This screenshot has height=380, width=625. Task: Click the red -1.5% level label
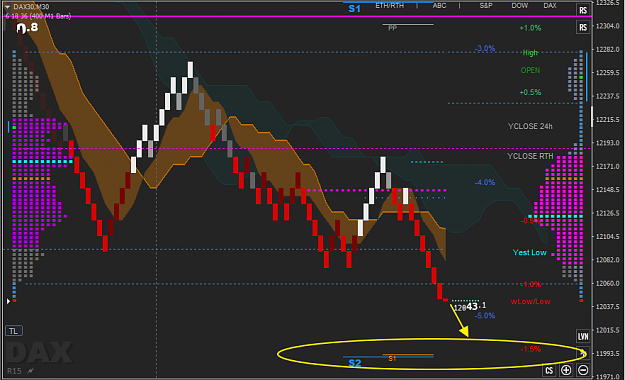[x=531, y=349]
